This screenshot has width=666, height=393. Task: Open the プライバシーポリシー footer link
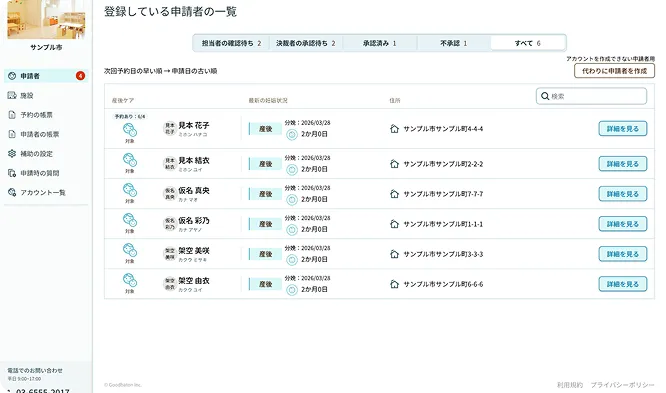pyautogui.click(x=622, y=385)
